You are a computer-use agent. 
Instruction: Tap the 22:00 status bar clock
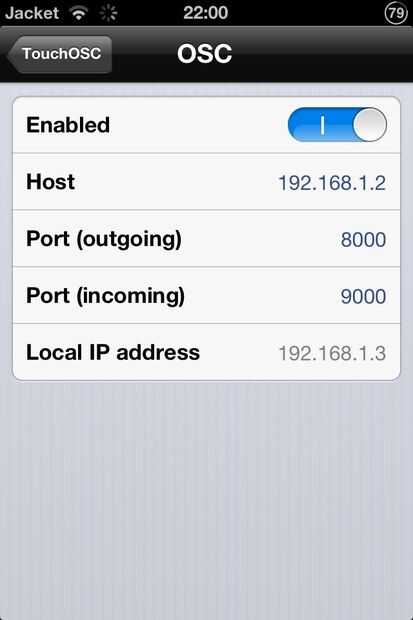point(206,13)
